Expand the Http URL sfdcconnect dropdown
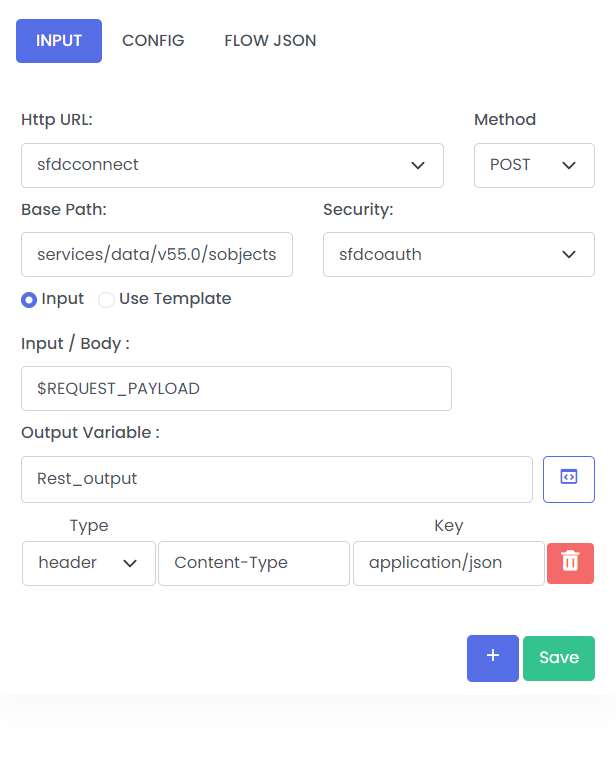The image size is (616, 782). pos(232,166)
